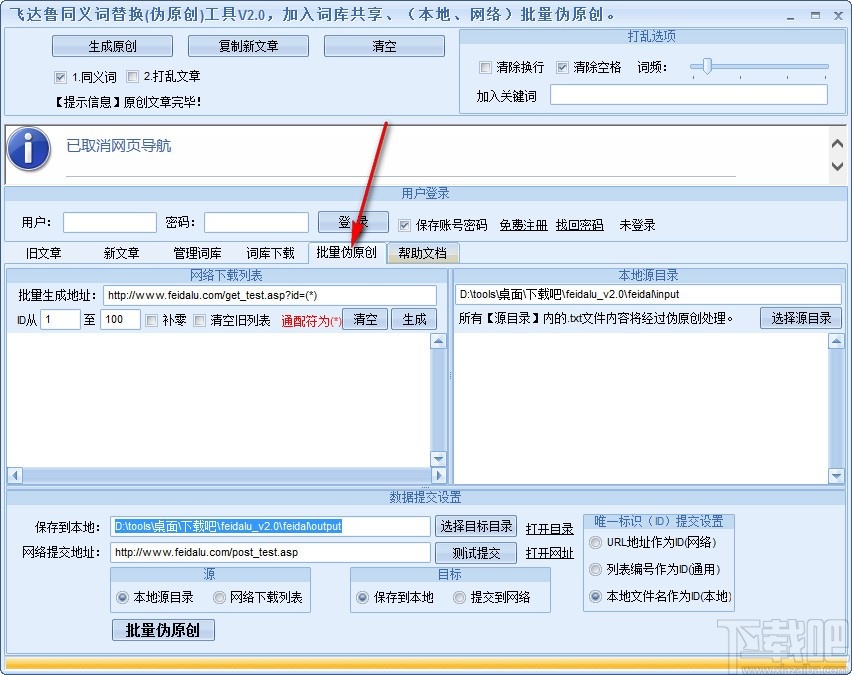The width and height of the screenshot is (852, 675).
Task: Open the 帮助文档 tab
Action: (x=423, y=253)
